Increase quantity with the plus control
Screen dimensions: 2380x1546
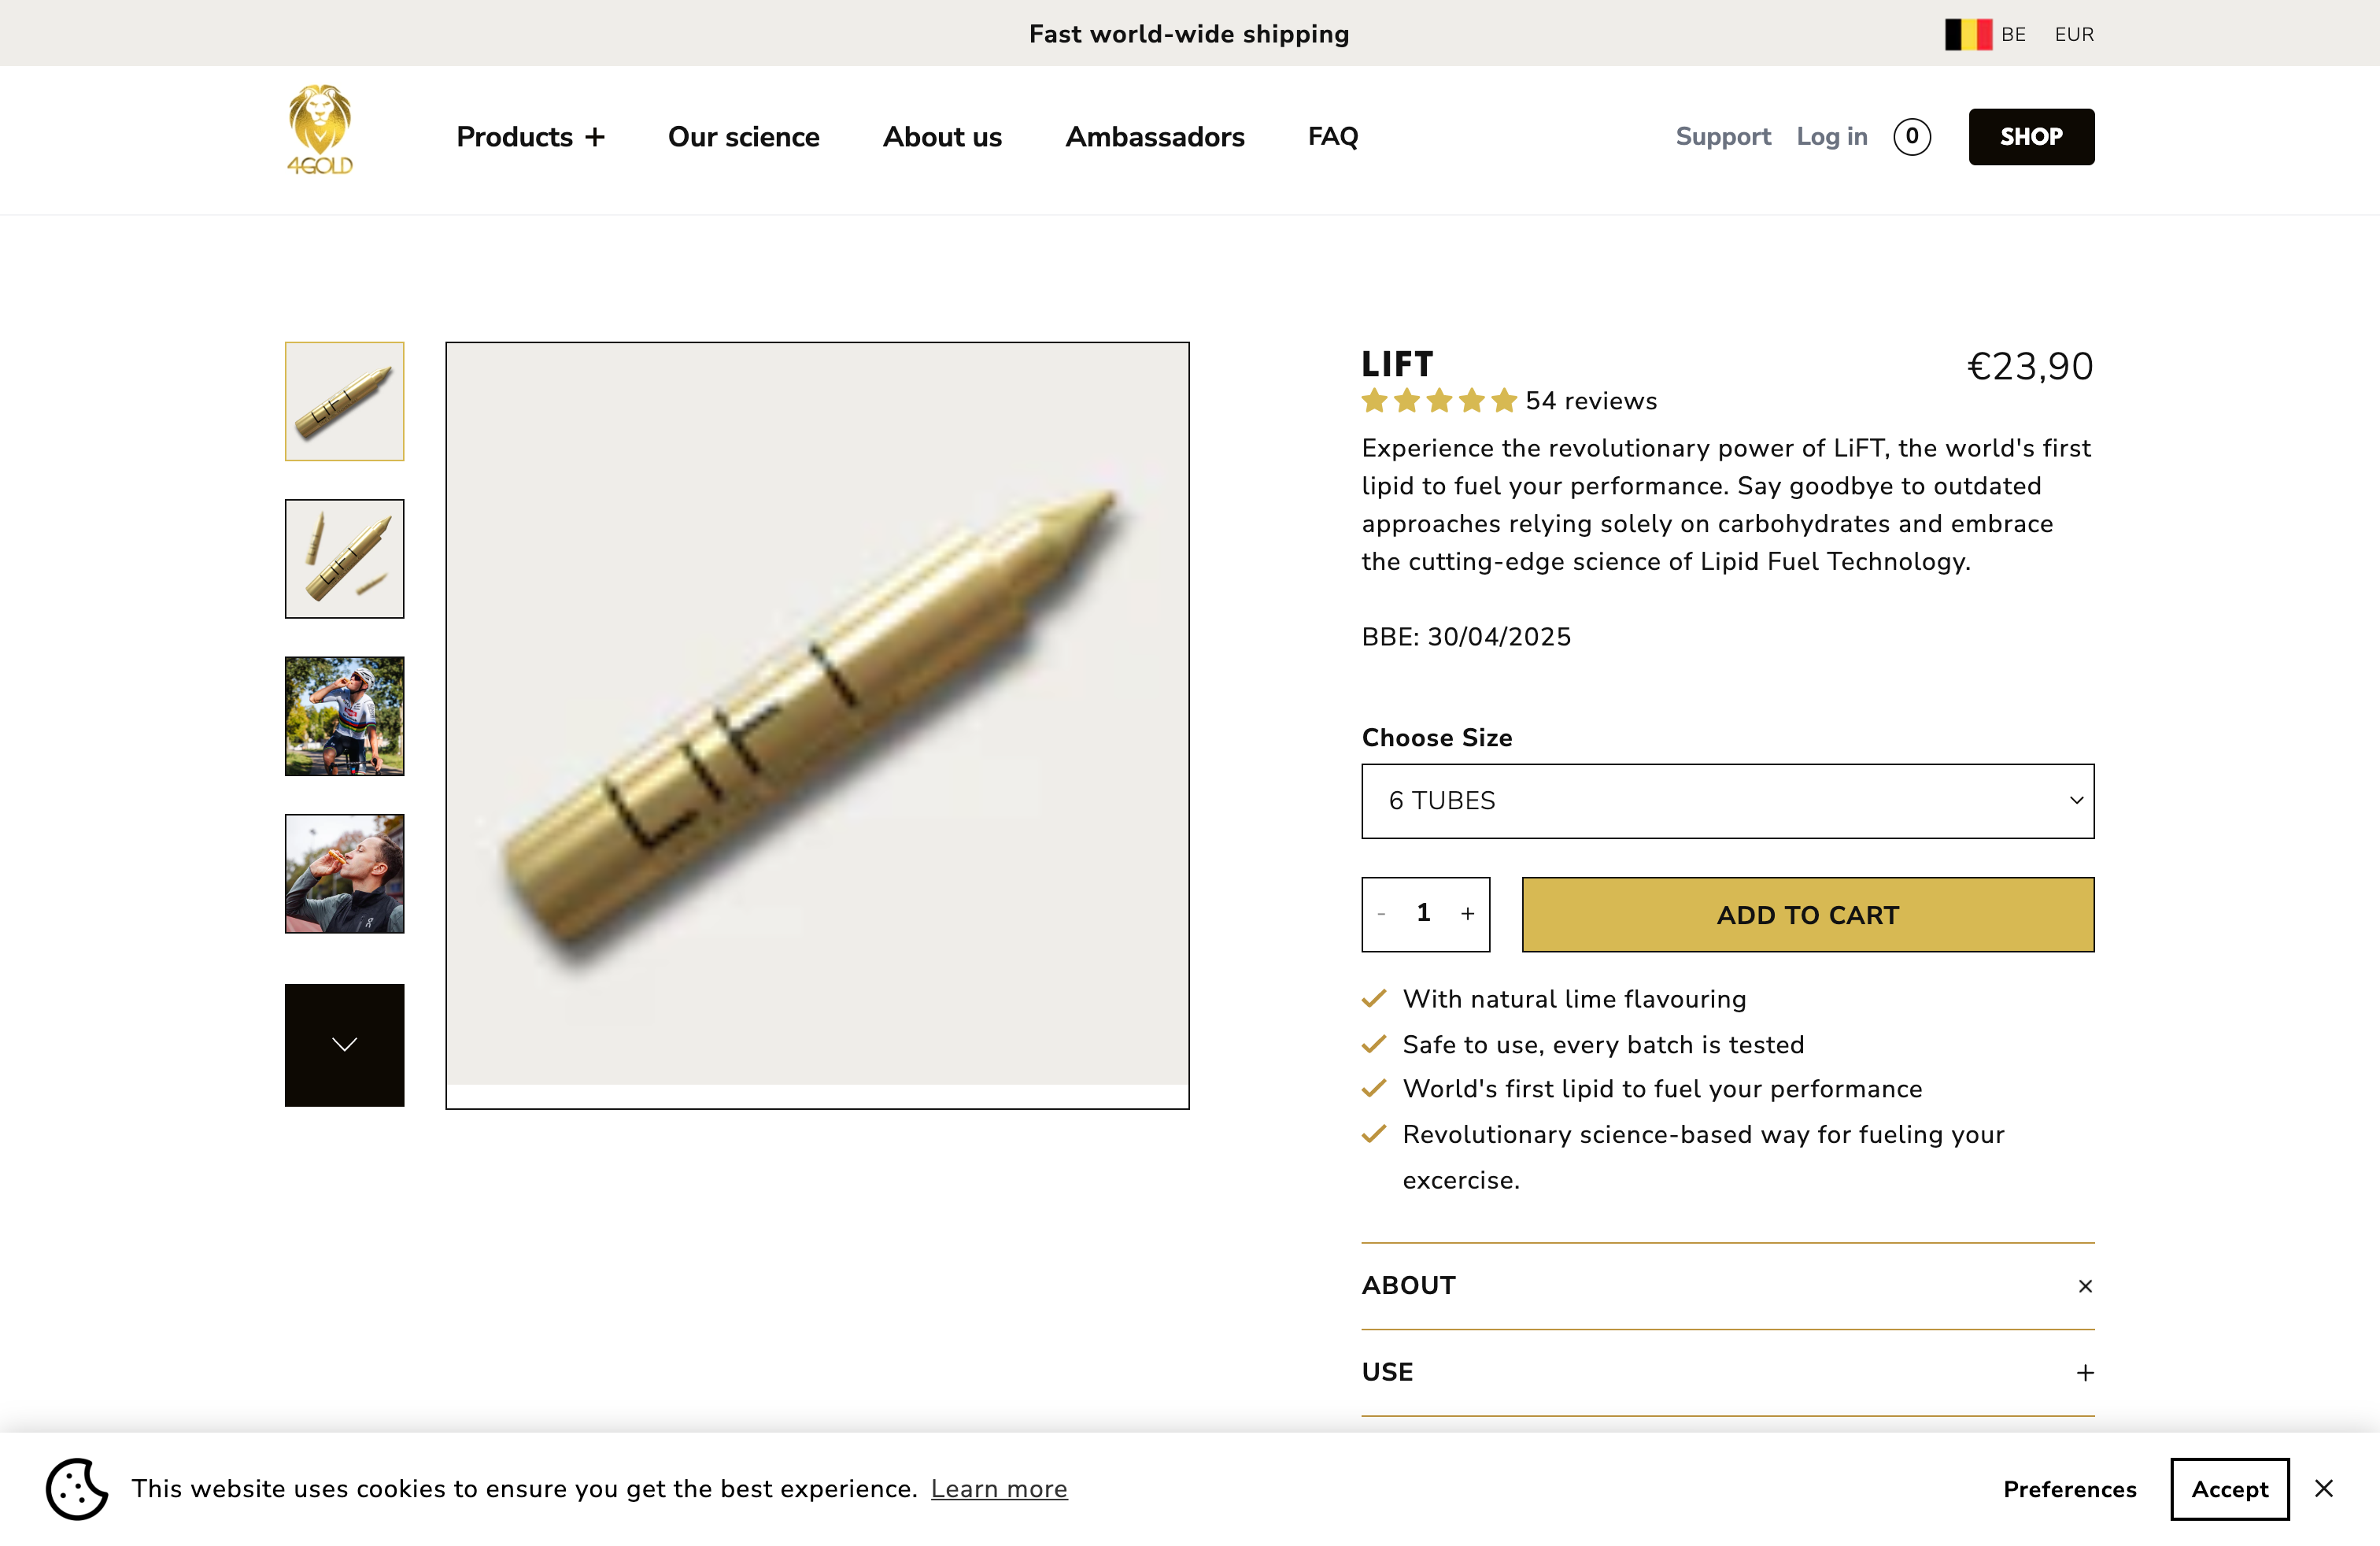pyautogui.click(x=1468, y=913)
